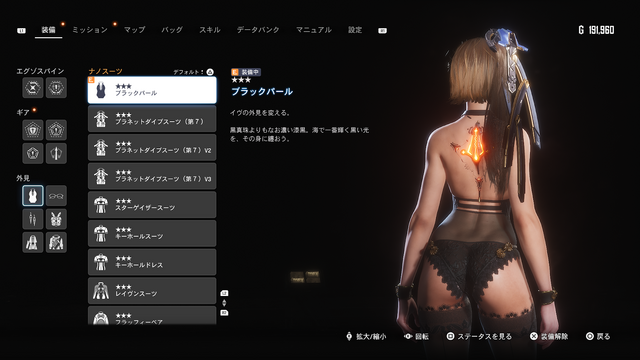The image size is (640, 360).
Task: Click the L1 previous tab icon
Action: point(21,31)
